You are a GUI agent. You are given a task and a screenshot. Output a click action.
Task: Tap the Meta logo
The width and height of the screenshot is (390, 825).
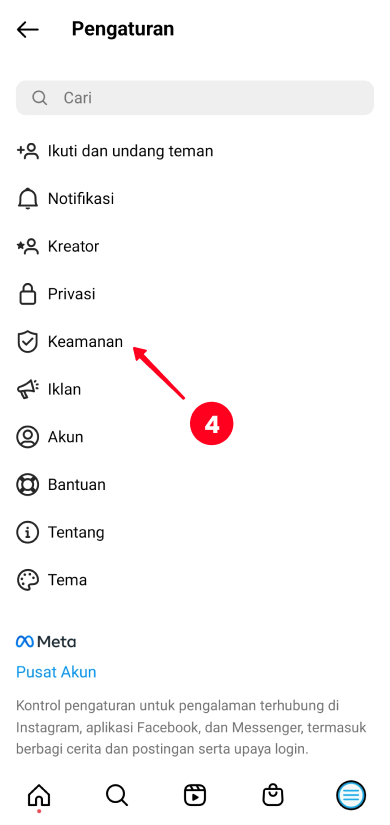pyautogui.click(x=46, y=642)
